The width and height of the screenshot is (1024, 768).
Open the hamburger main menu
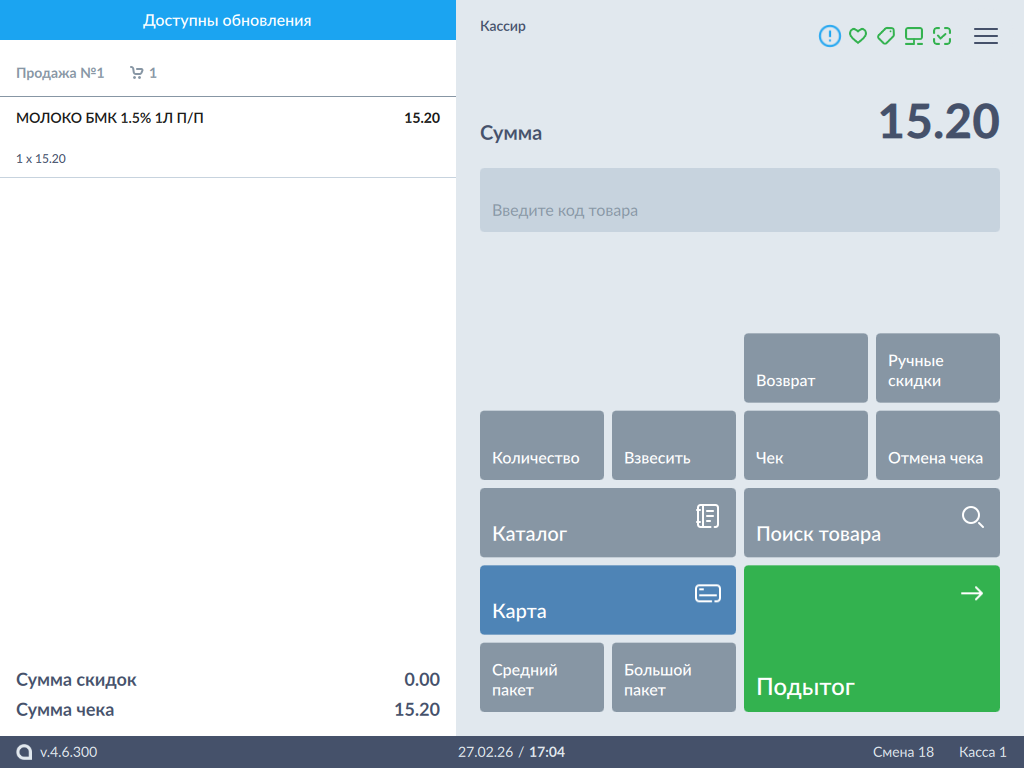[x=986, y=36]
